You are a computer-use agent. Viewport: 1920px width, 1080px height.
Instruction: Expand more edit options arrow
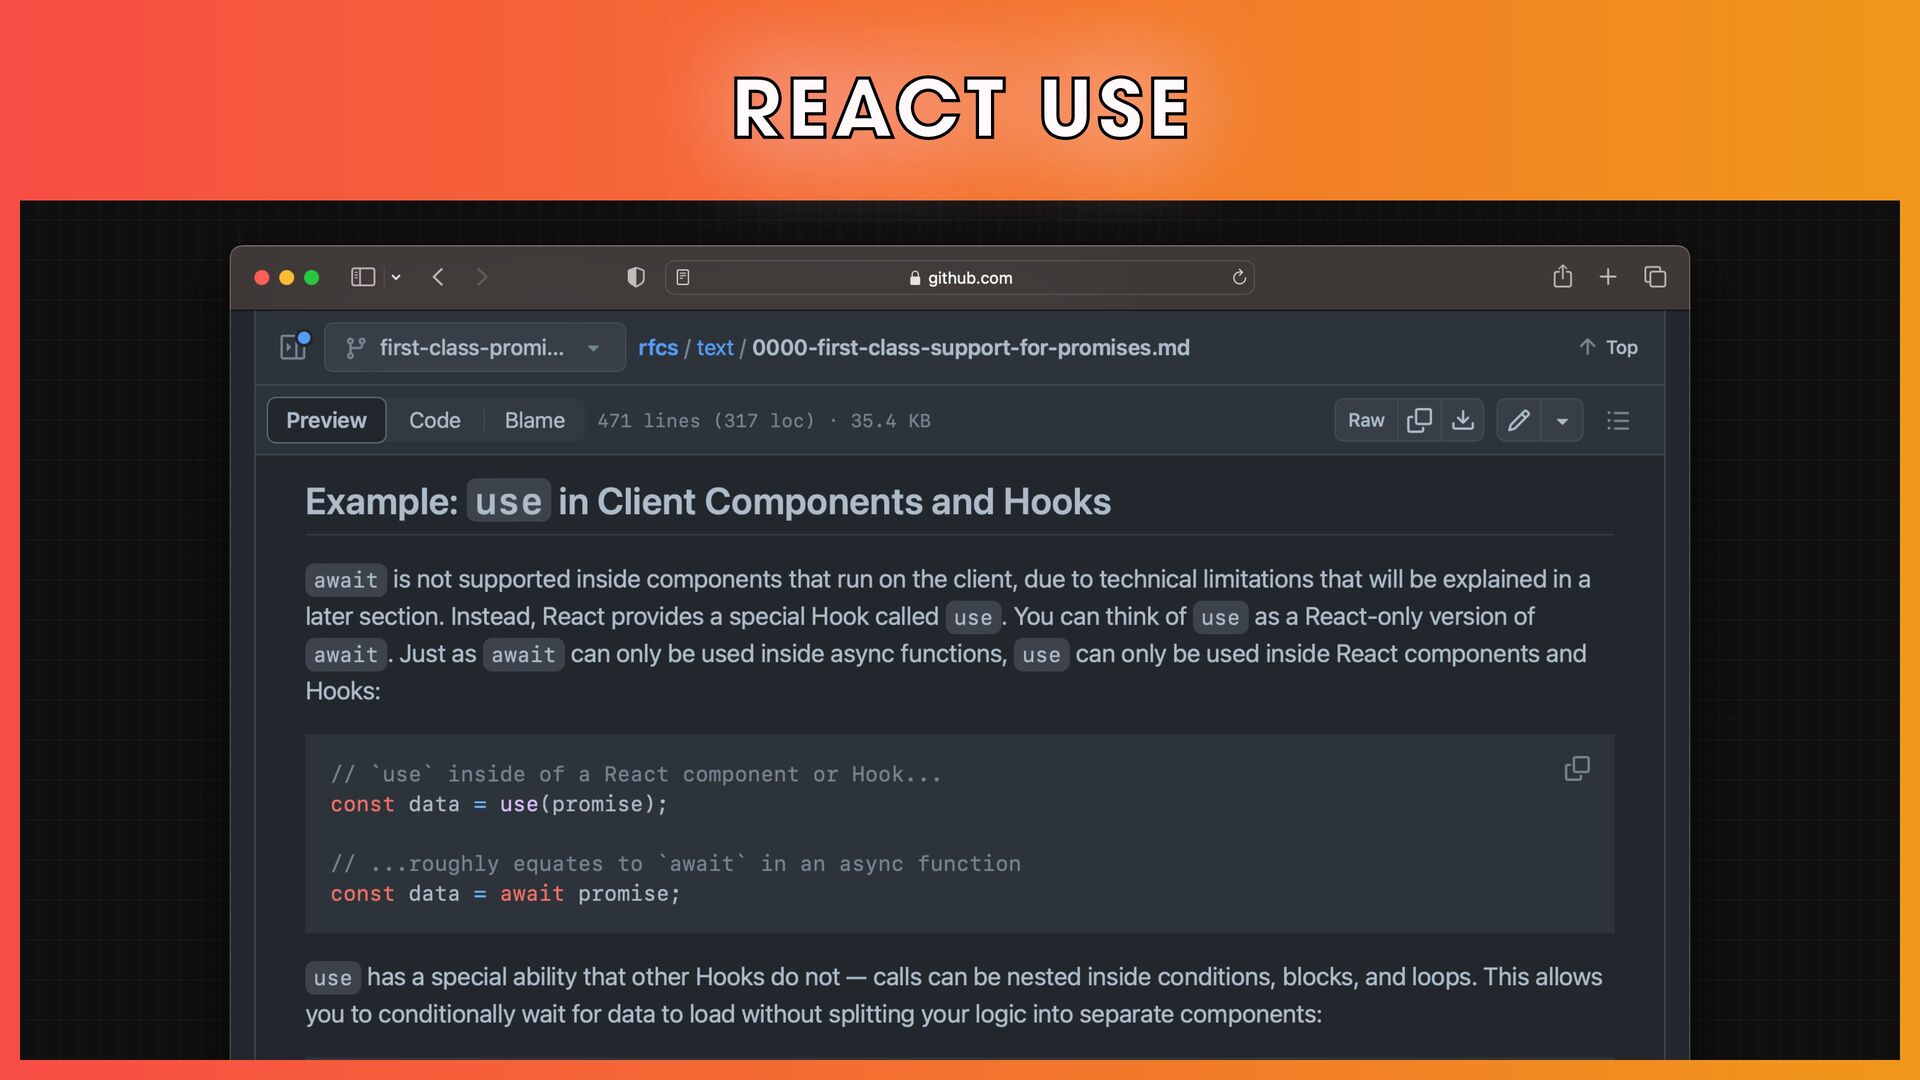[1562, 421]
